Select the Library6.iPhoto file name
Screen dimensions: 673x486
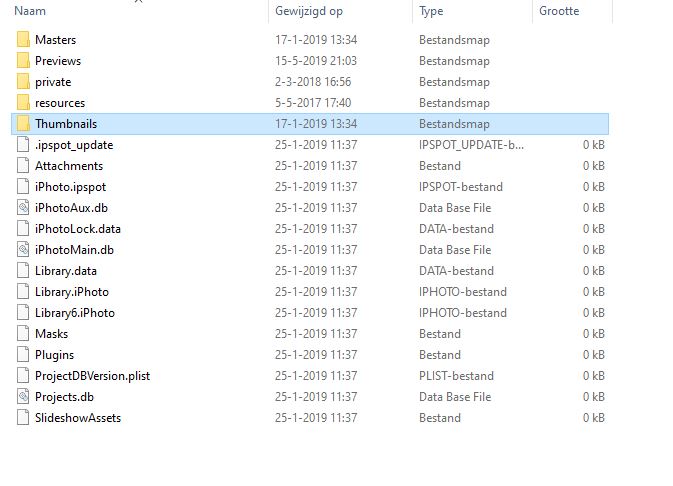(75, 313)
